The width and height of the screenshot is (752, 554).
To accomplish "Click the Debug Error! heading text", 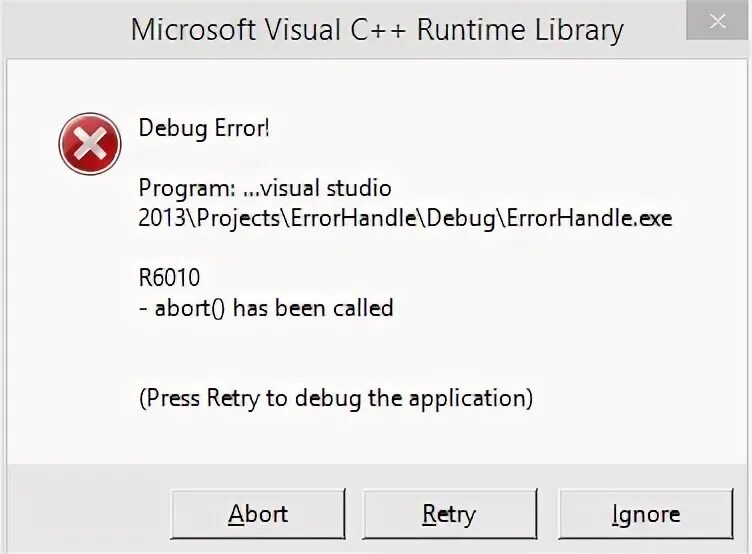I will click(x=204, y=129).
